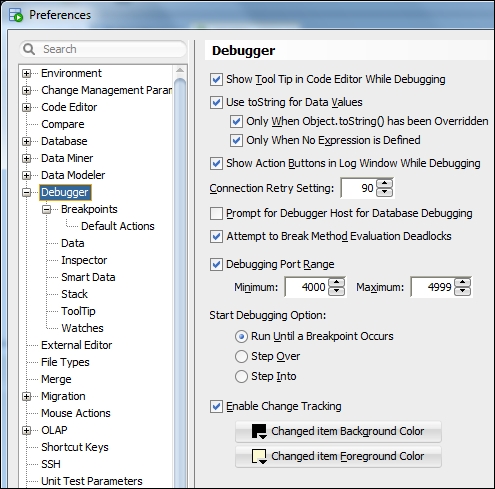The height and width of the screenshot is (489, 495).
Task: Click the Preferences window title icon
Action: point(16,15)
